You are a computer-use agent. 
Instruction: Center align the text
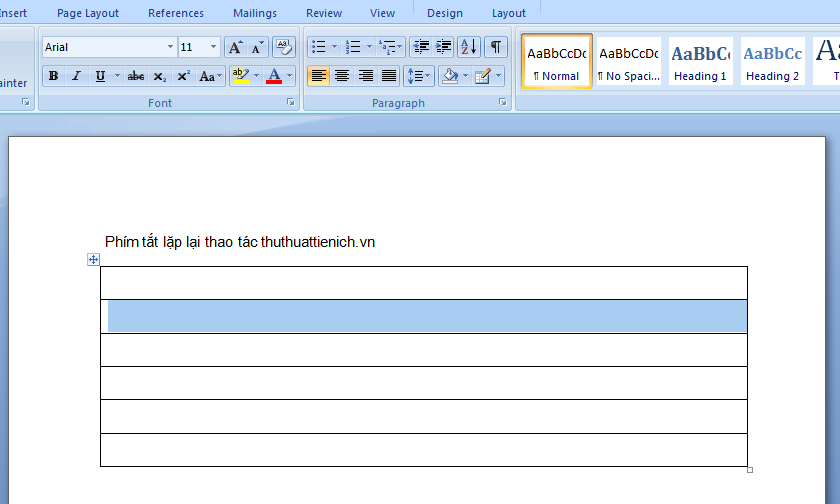pyautogui.click(x=342, y=76)
